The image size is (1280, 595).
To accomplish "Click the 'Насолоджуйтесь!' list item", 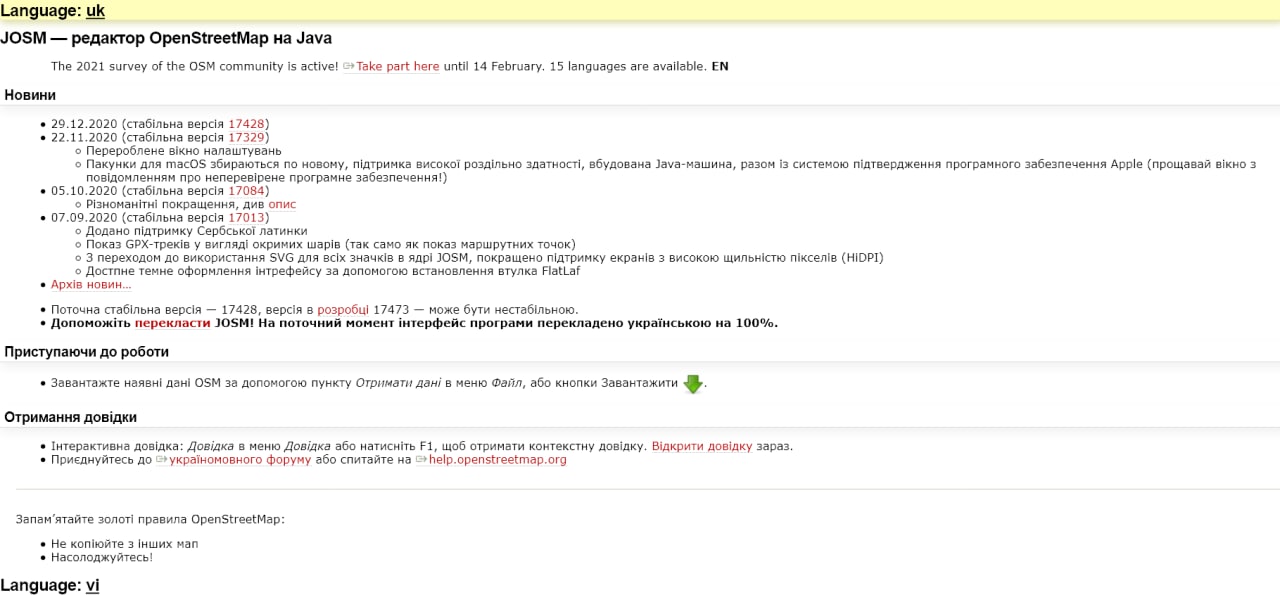I will coord(102,557).
